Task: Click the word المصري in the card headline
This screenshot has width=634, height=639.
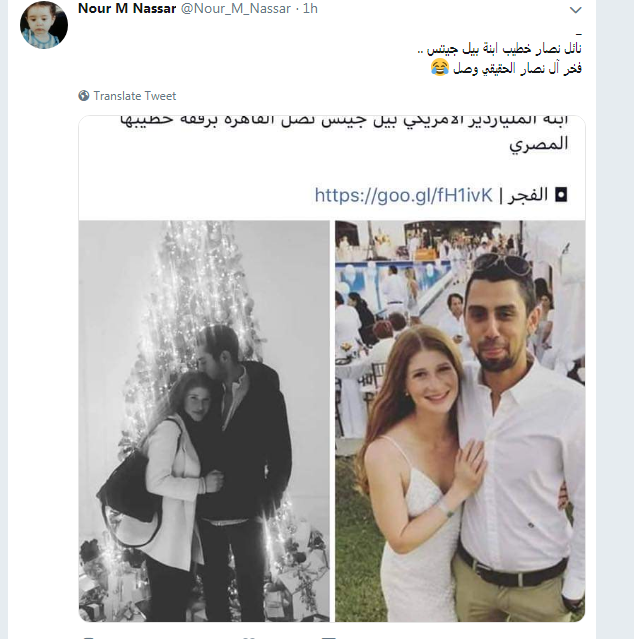Action: click(538, 145)
